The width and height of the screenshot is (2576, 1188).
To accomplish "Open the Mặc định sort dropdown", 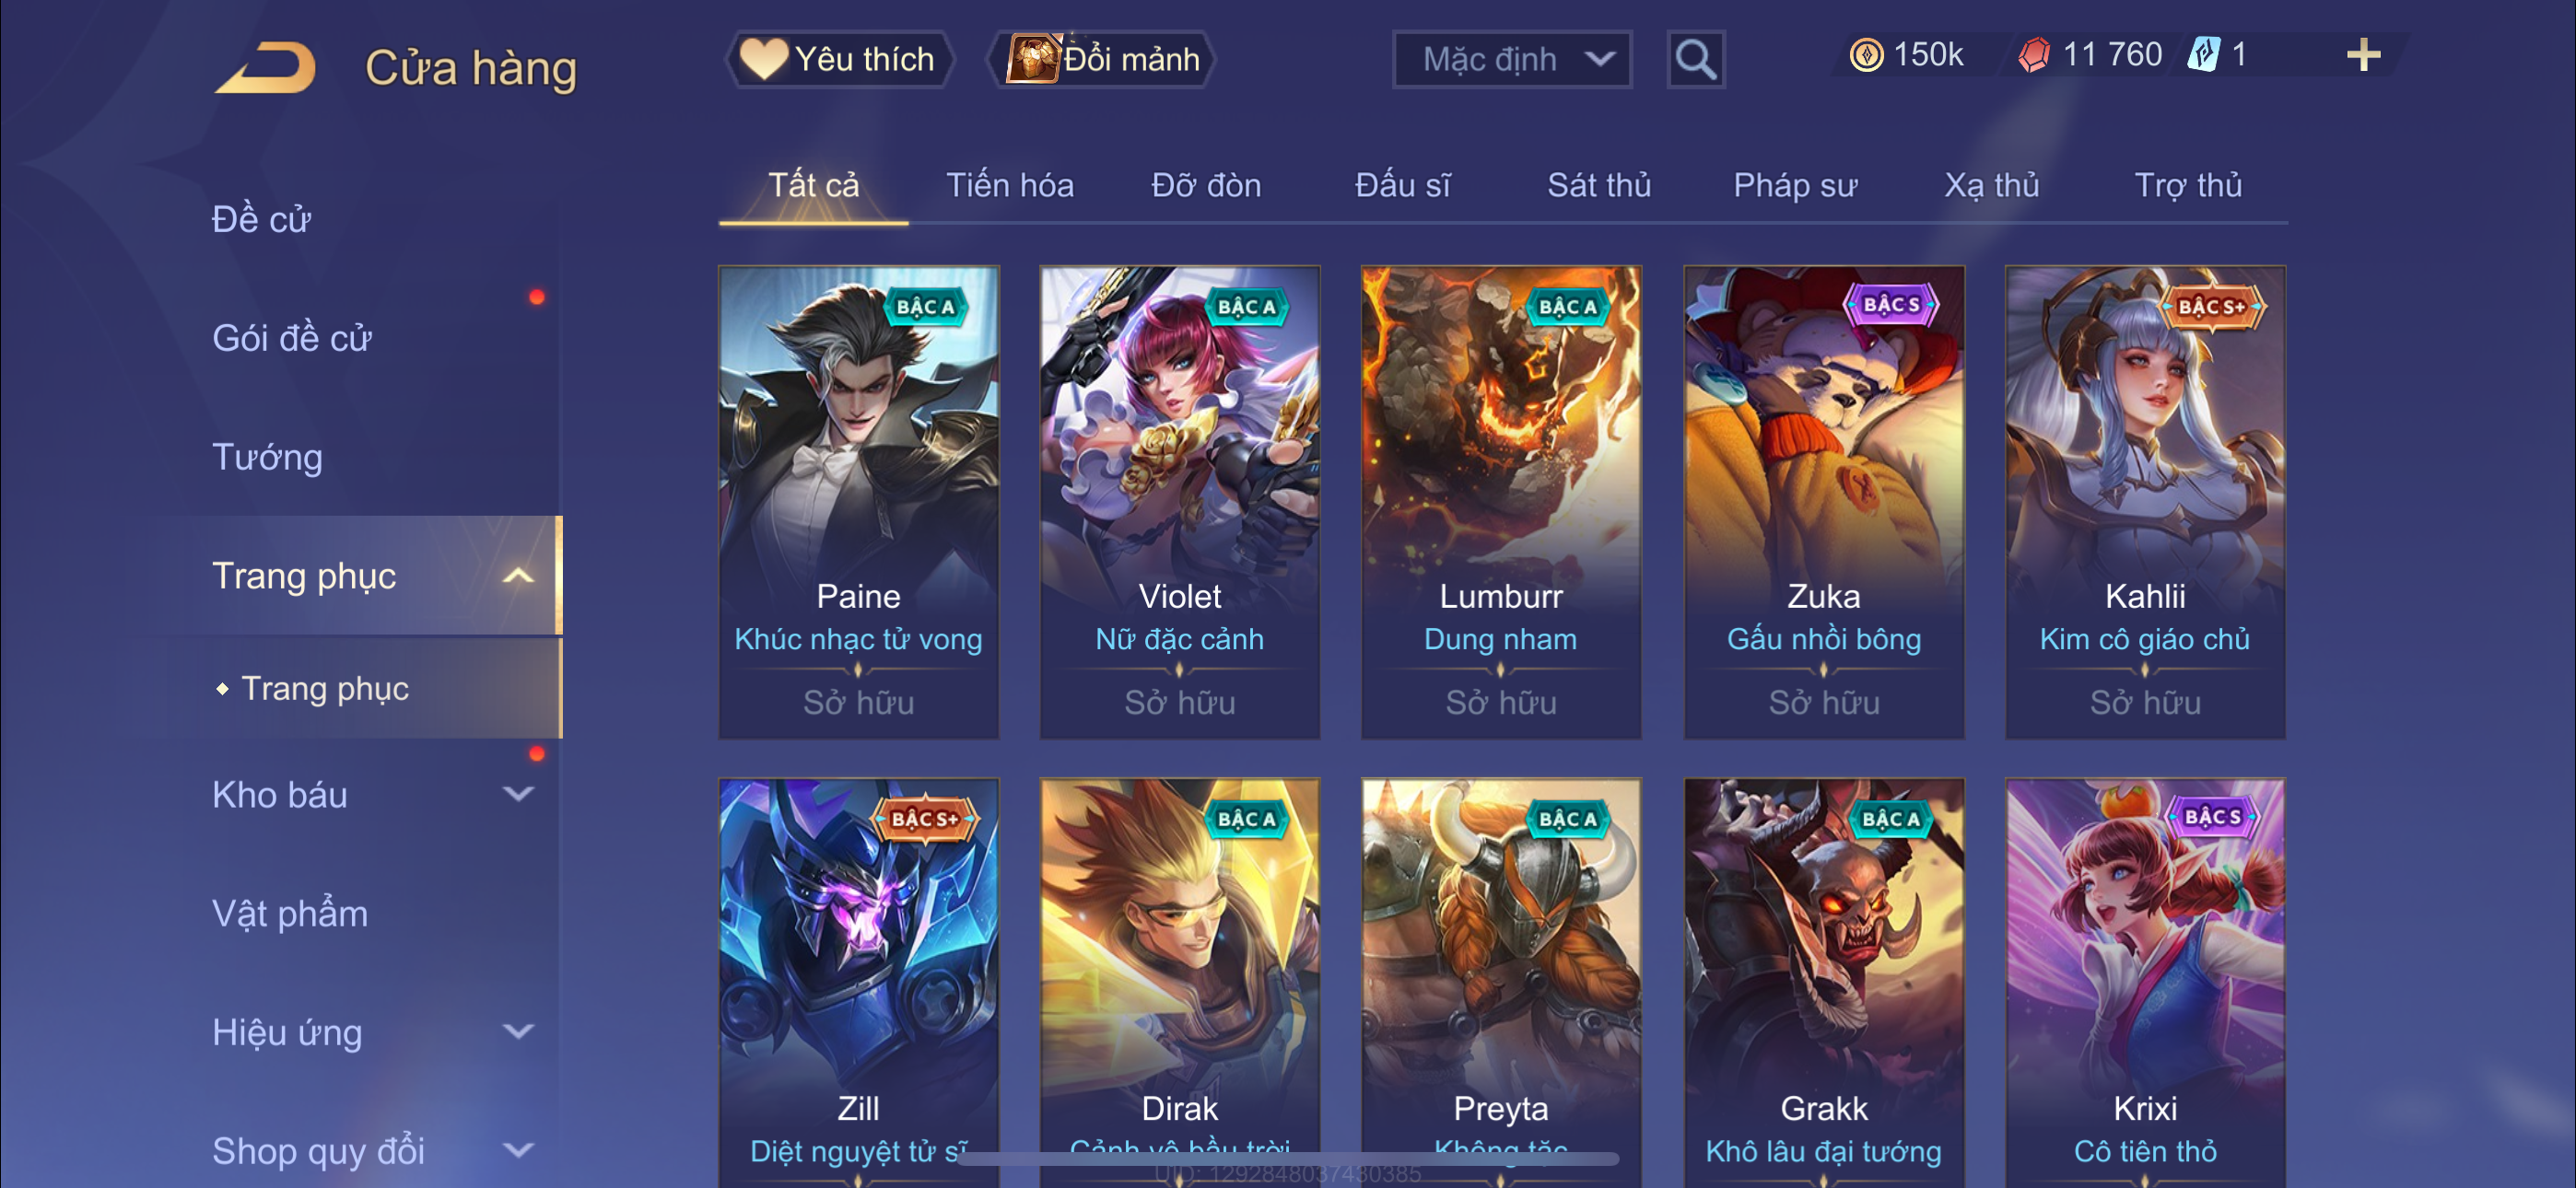I will (x=1512, y=60).
